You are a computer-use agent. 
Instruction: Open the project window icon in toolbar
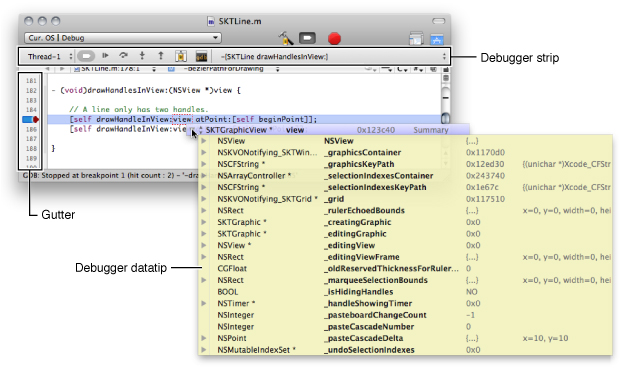coord(416,39)
